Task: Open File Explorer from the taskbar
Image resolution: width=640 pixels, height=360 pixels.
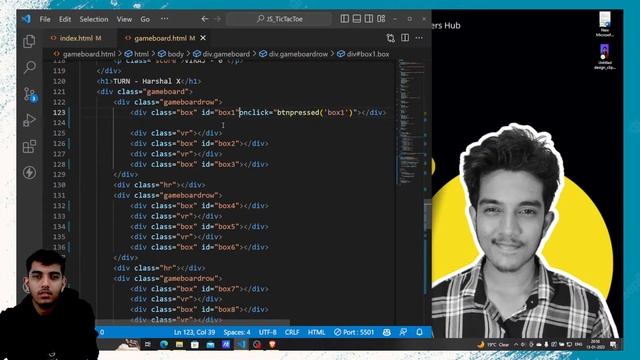Action: [180, 344]
